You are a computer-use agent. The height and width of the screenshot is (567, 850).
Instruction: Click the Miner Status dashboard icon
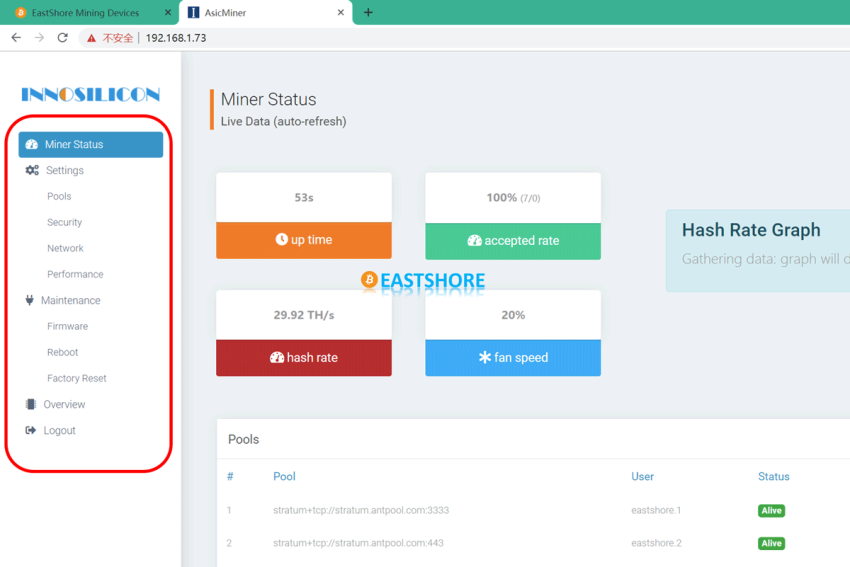click(x=32, y=145)
